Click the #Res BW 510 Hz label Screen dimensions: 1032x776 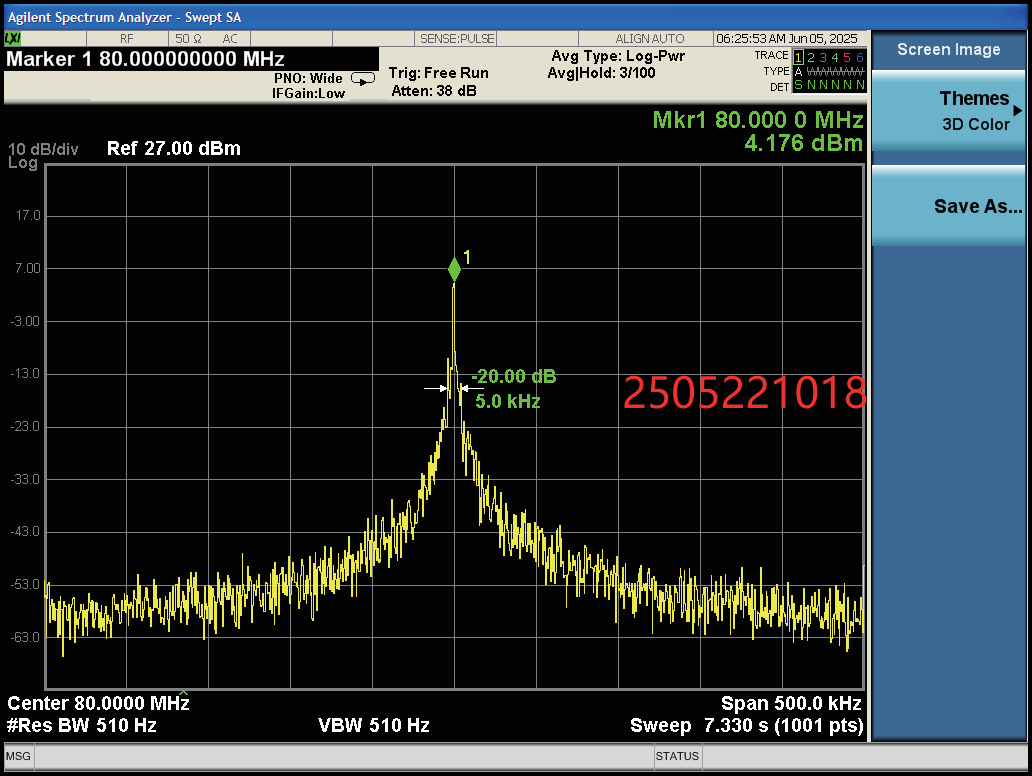point(82,725)
